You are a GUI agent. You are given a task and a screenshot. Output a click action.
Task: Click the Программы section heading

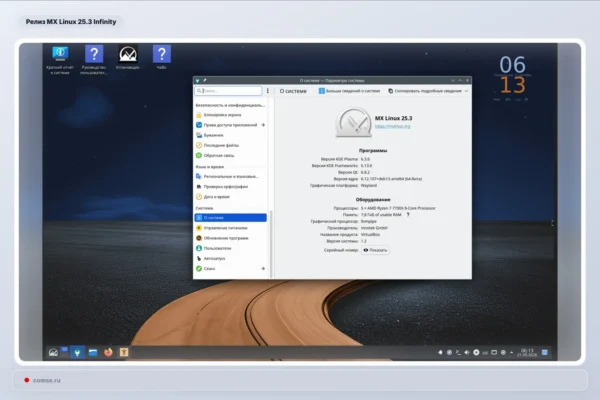(x=373, y=150)
